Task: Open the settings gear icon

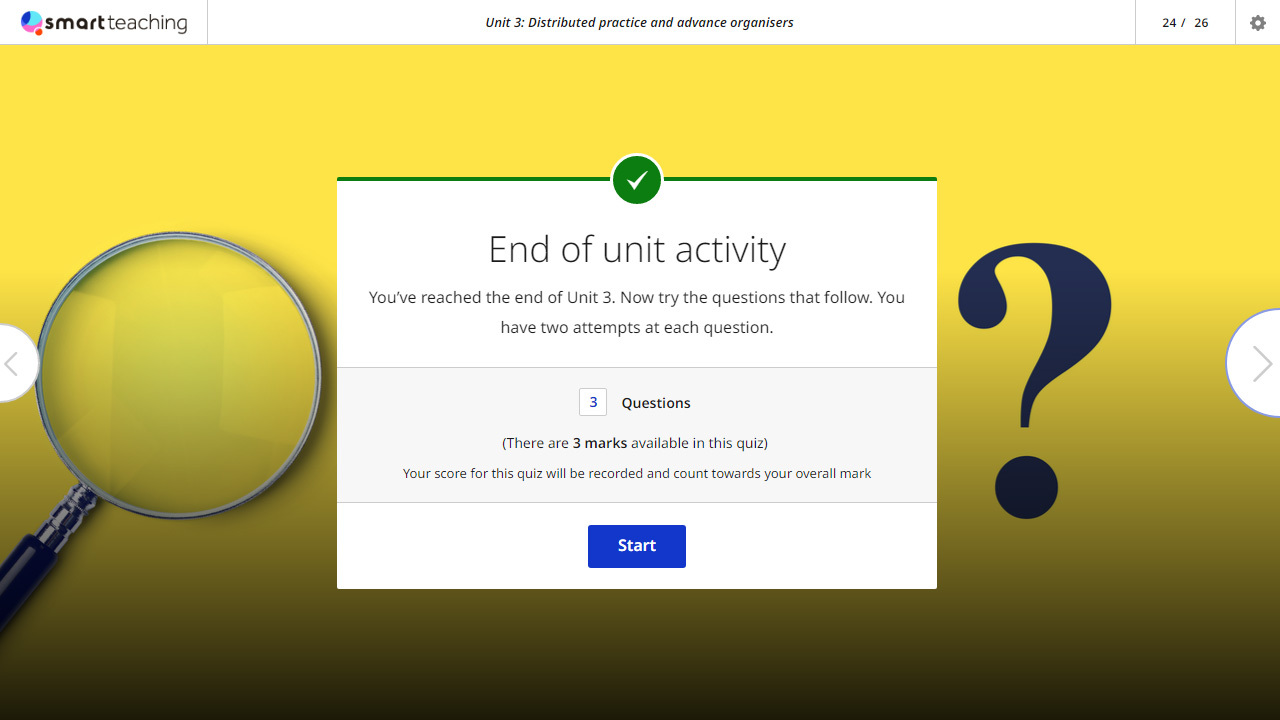Action: click(x=1257, y=22)
